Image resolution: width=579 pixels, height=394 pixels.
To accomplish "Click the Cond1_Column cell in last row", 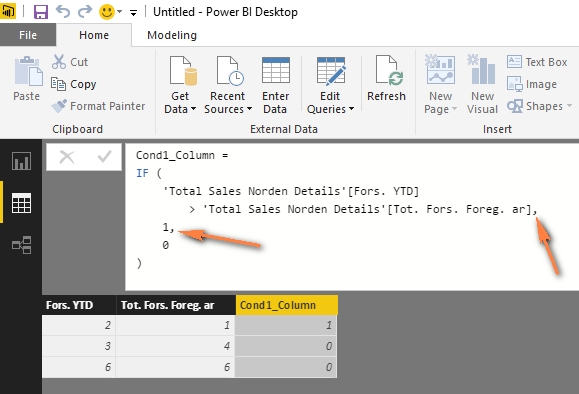I will pyautogui.click(x=286, y=367).
